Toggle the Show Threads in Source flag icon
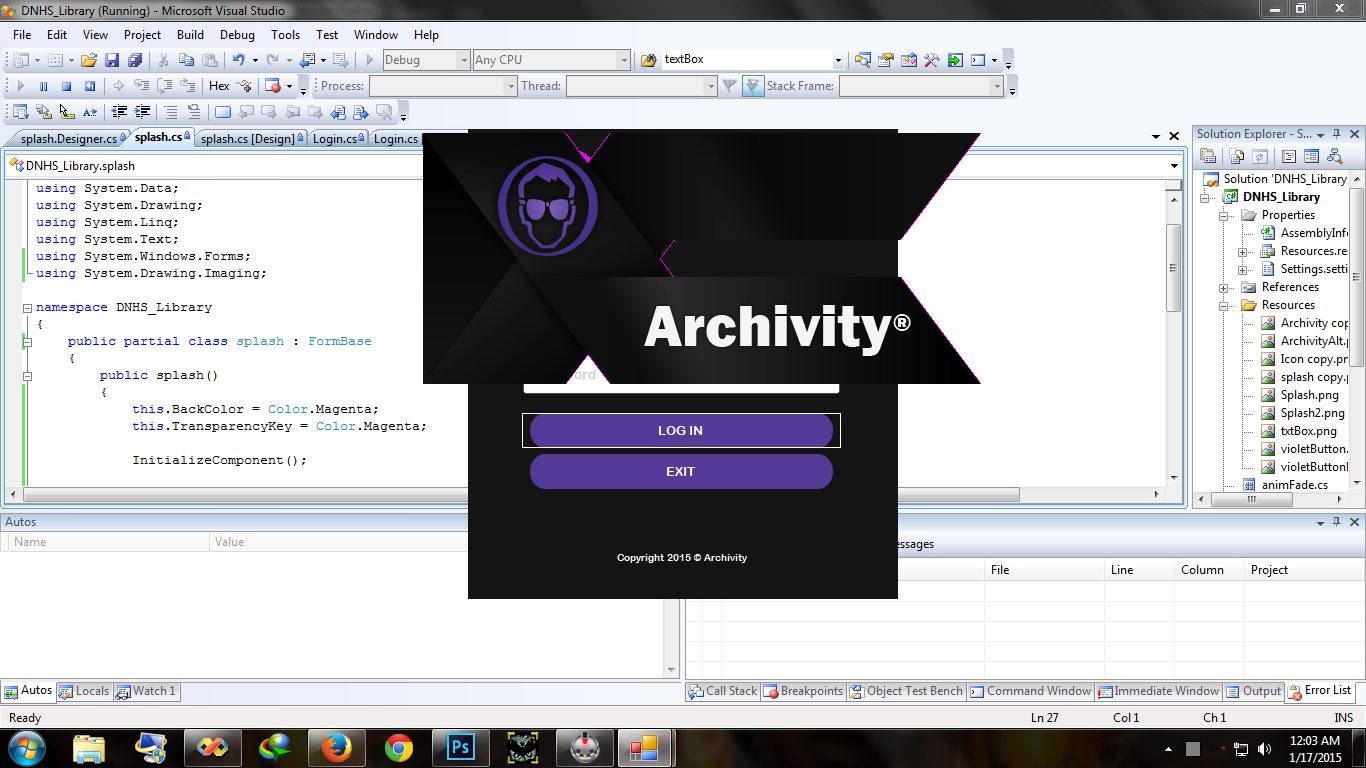 (x=753, y=86)
